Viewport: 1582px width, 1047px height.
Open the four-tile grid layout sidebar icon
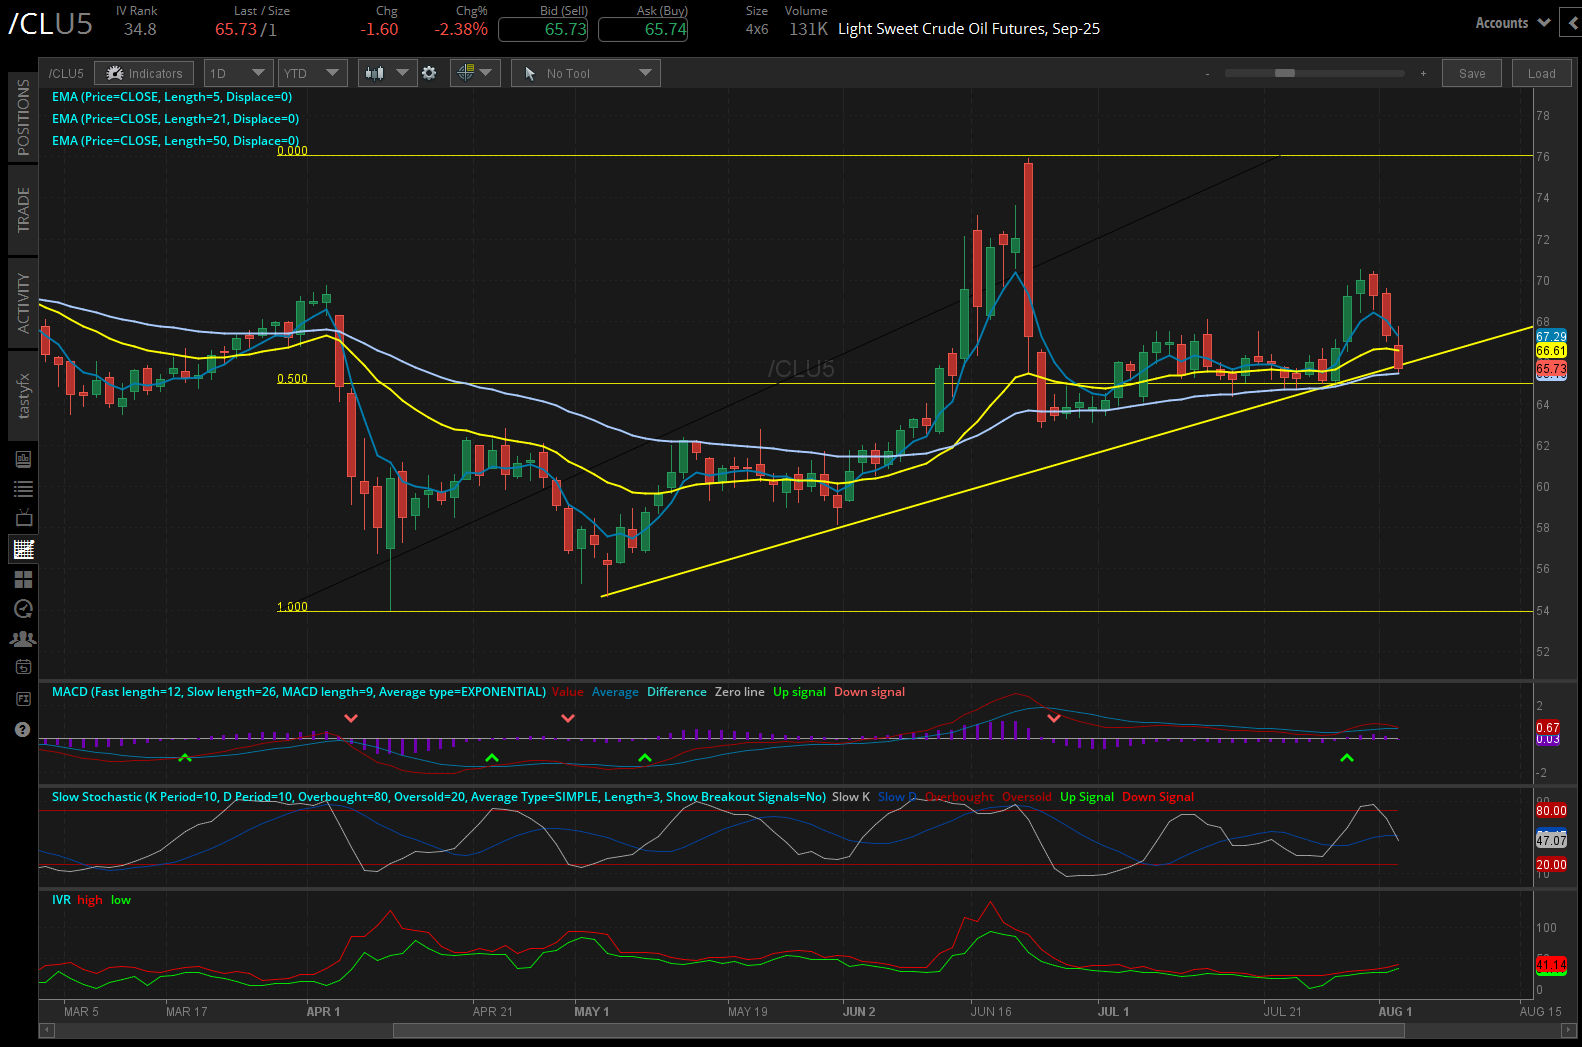coord(23,579)
